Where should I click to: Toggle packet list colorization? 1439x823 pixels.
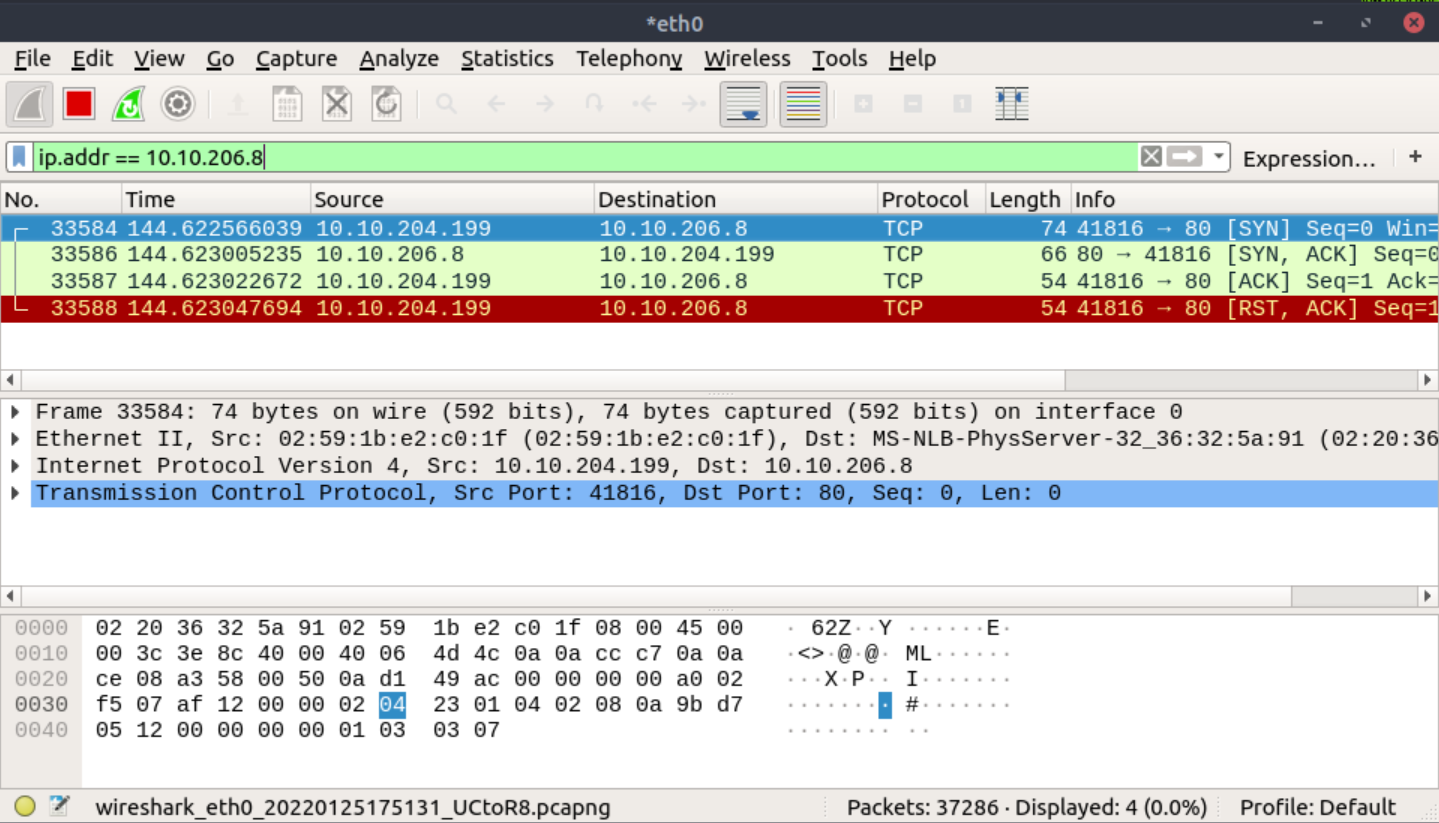805,103
